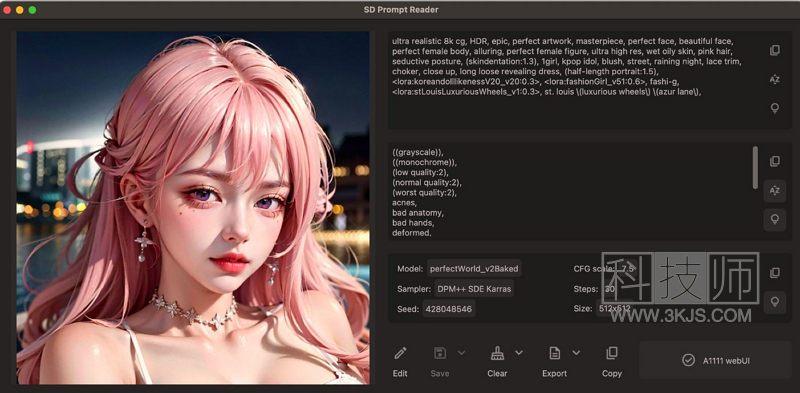
Task: Select the Seed value 428048546
Action: pos(449,309)
